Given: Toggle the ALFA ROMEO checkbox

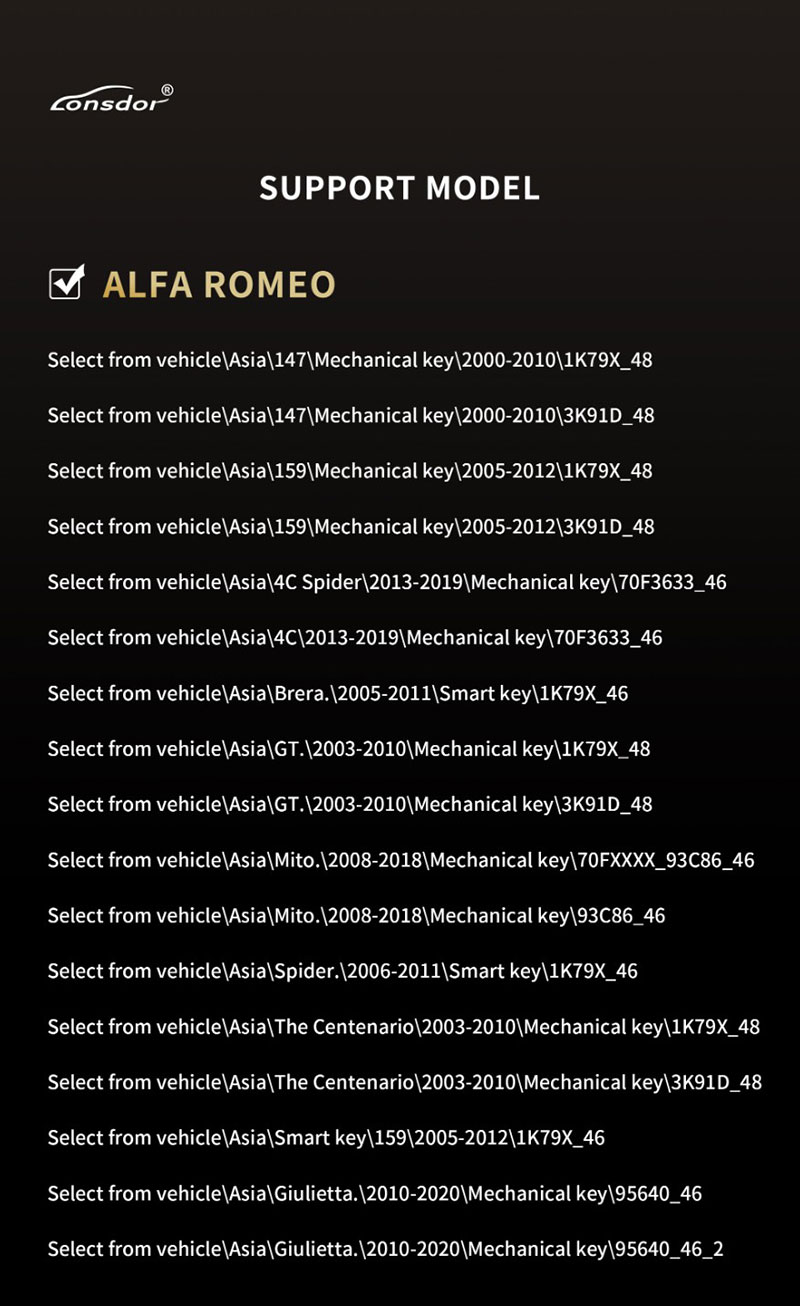Looking at the screenshot, I should (66, 283).
